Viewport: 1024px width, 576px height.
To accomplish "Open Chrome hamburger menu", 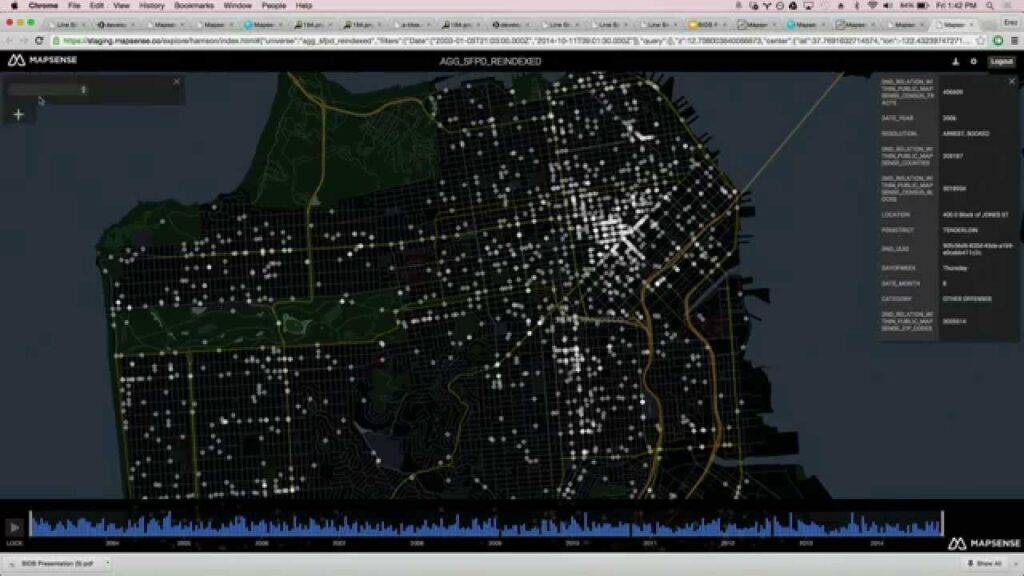I will 1013,40.
